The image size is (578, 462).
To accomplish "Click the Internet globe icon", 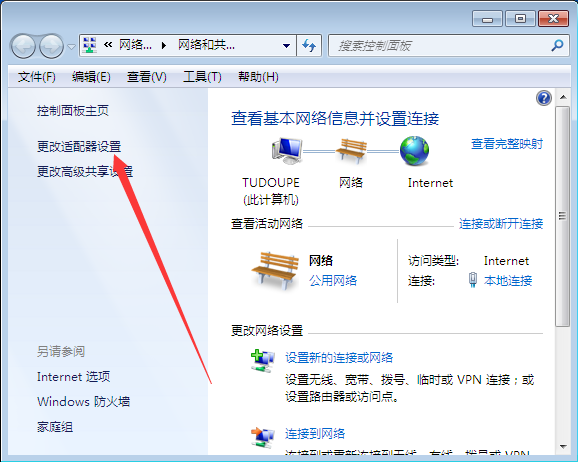I will pos(414,150).
